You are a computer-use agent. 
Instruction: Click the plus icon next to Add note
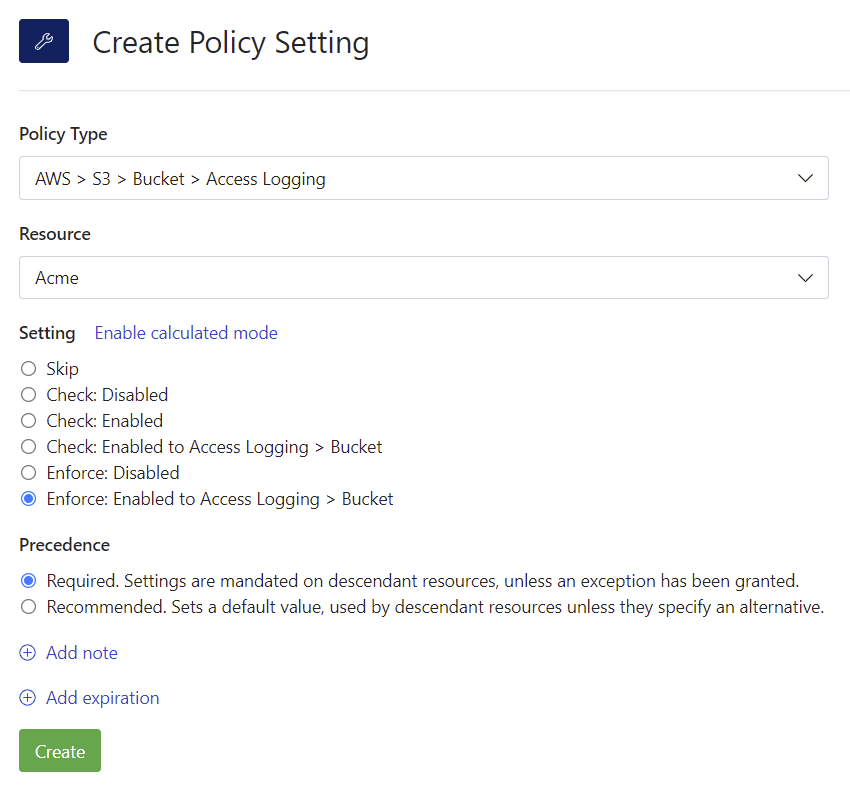tap(28, 653)
